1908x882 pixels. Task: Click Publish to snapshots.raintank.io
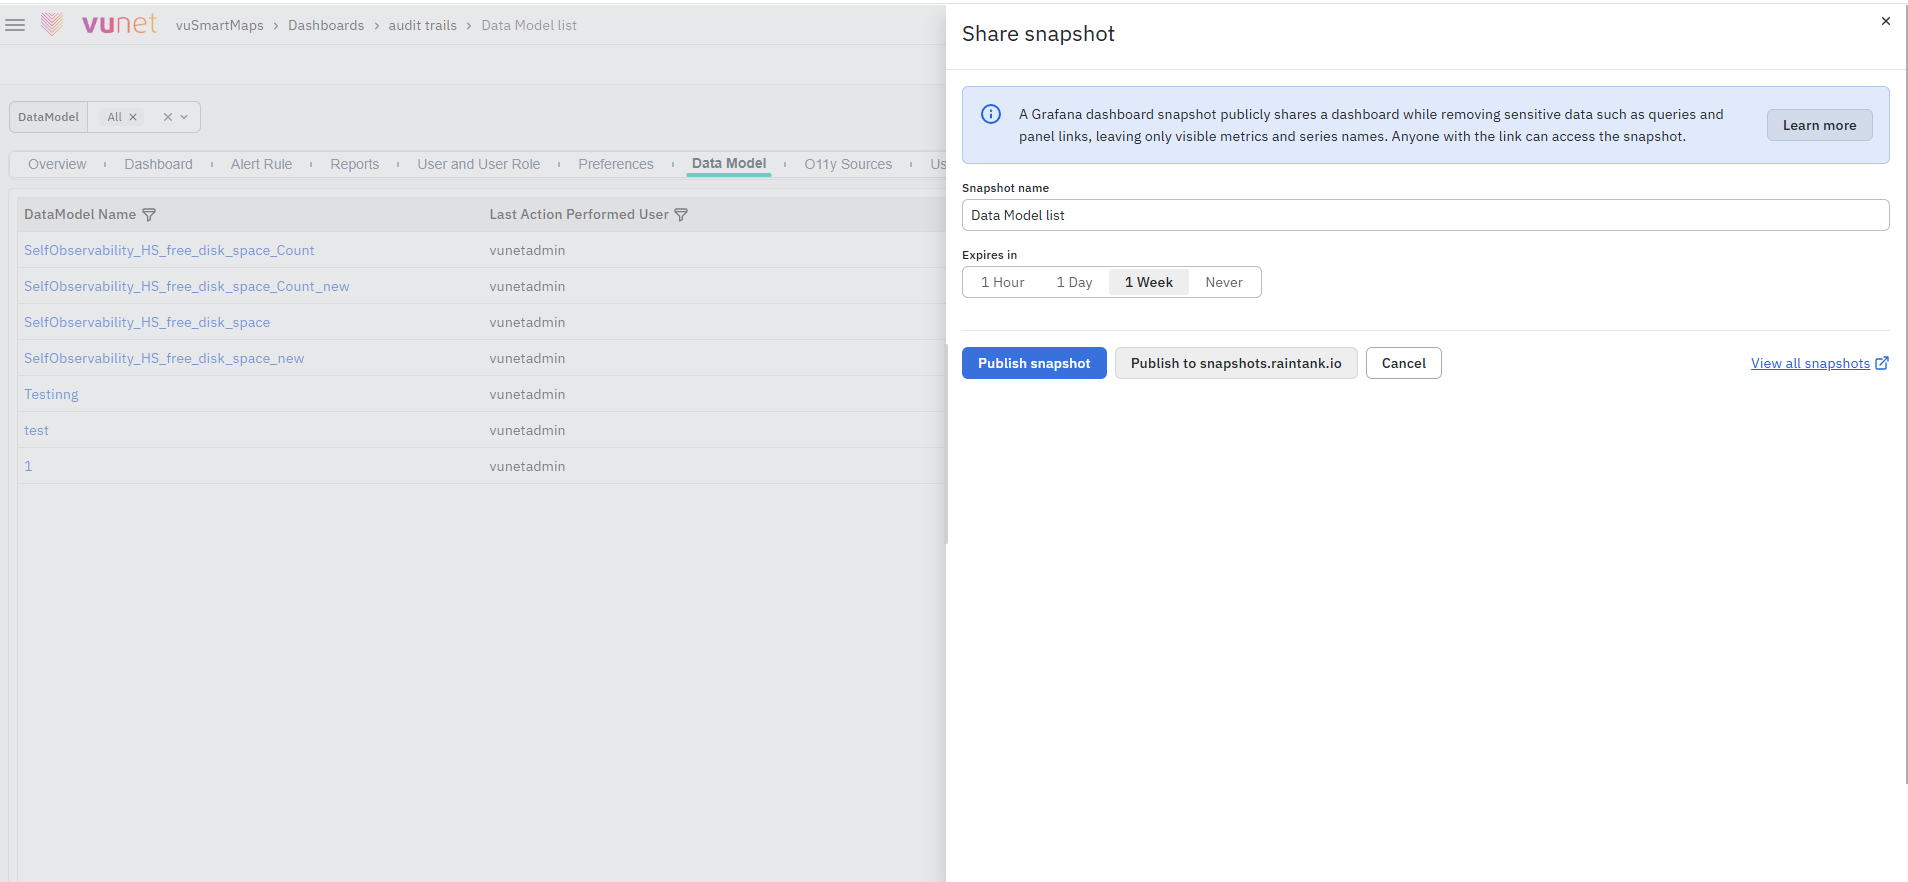[1236, 363]
